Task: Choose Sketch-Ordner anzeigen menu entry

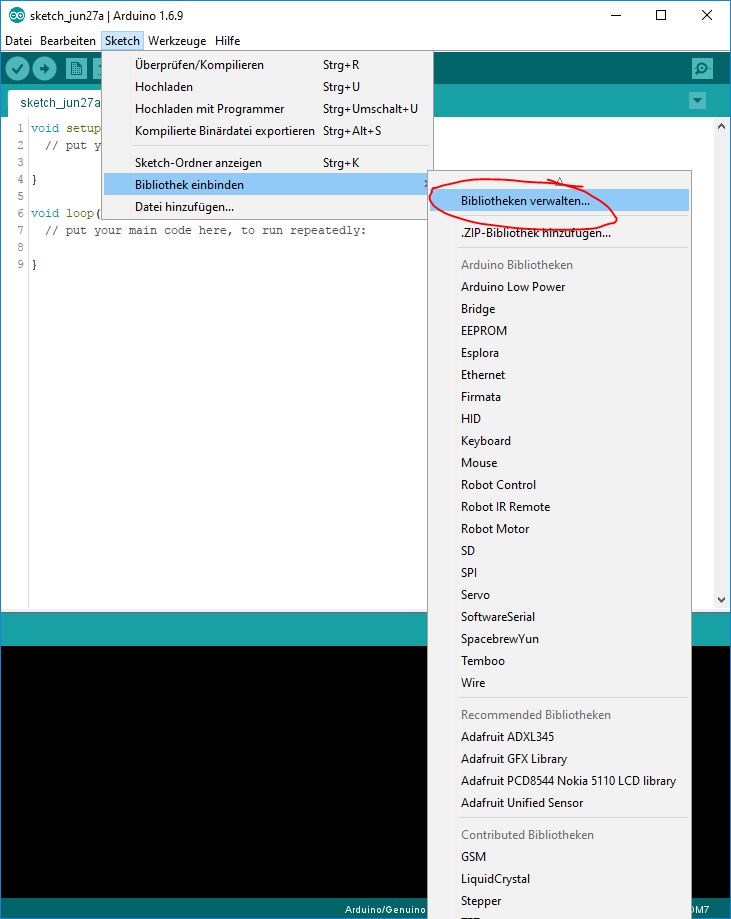Action: [198, 163]
